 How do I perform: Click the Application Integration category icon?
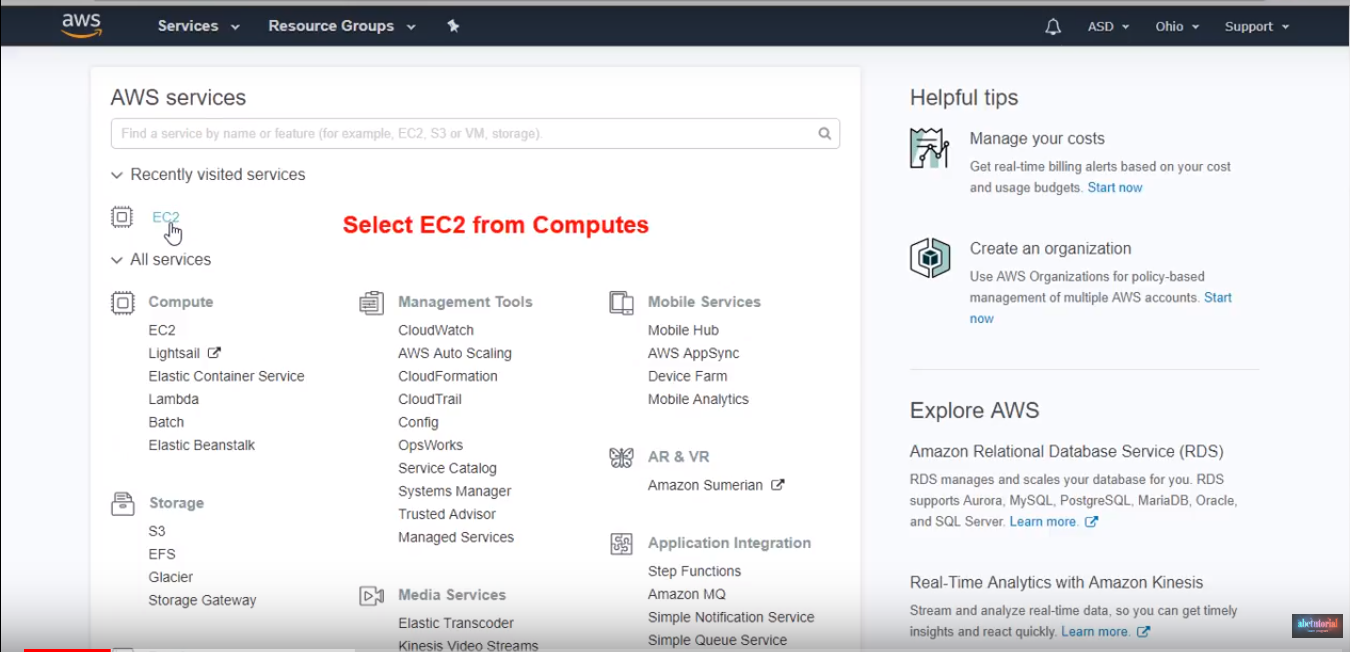coord(621,544)
